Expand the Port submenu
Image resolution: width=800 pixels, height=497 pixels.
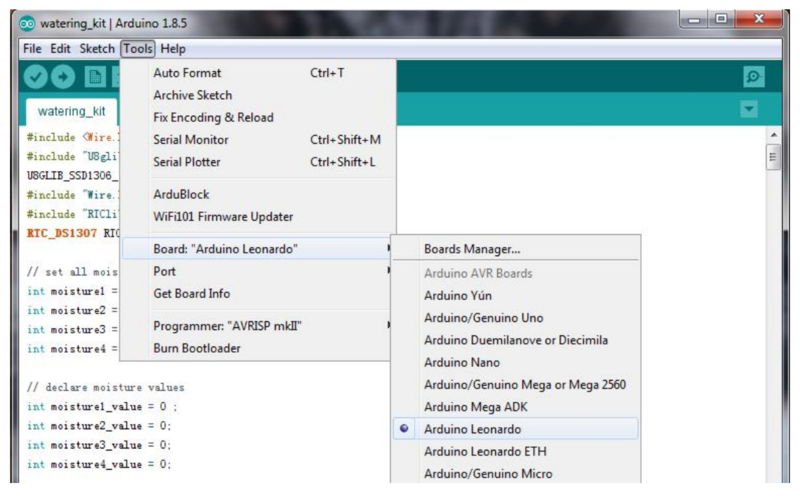[x=258, y=271]
